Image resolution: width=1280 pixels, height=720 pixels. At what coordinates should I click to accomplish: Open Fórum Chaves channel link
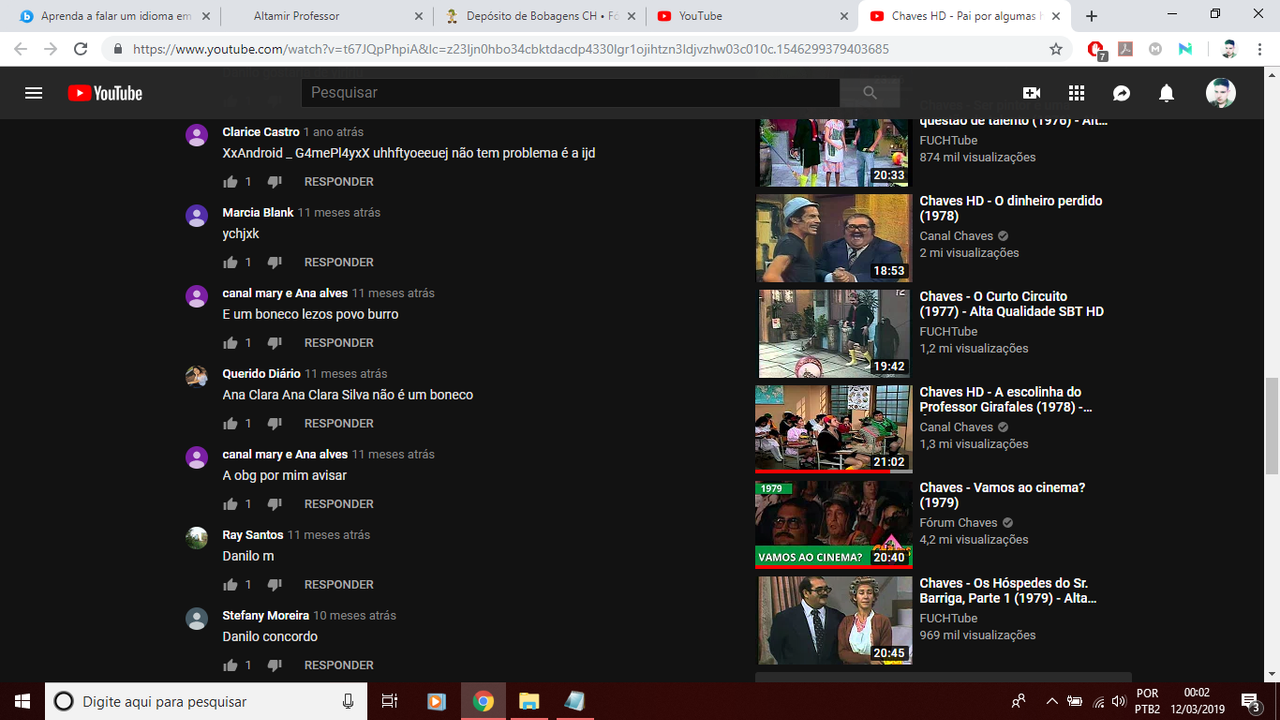[x=958, y=523]
